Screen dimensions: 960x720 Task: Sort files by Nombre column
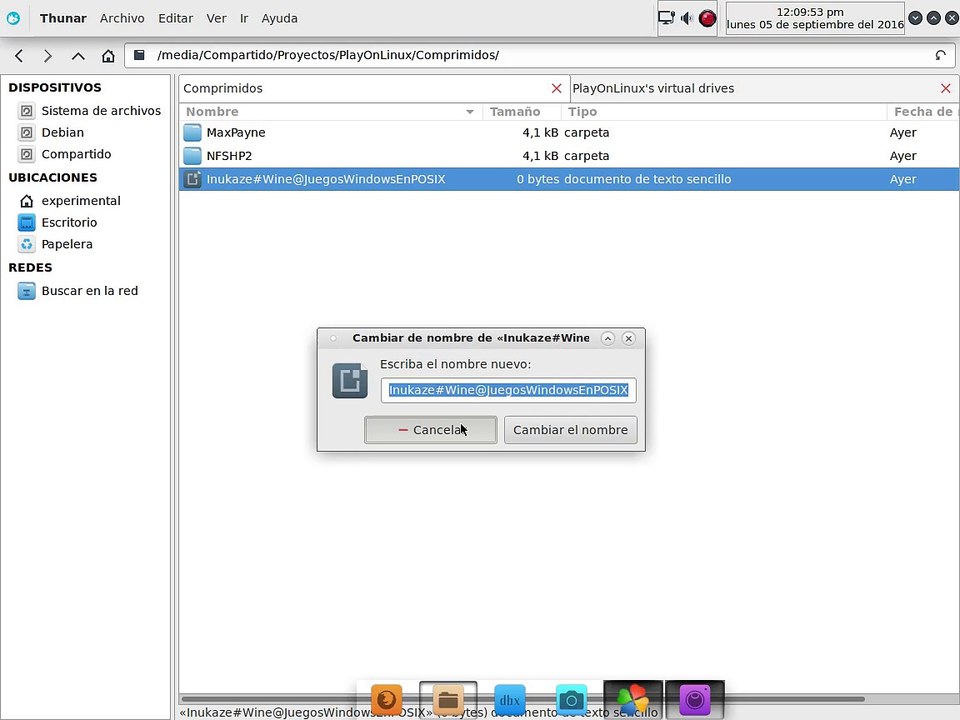tap(331, 111)
